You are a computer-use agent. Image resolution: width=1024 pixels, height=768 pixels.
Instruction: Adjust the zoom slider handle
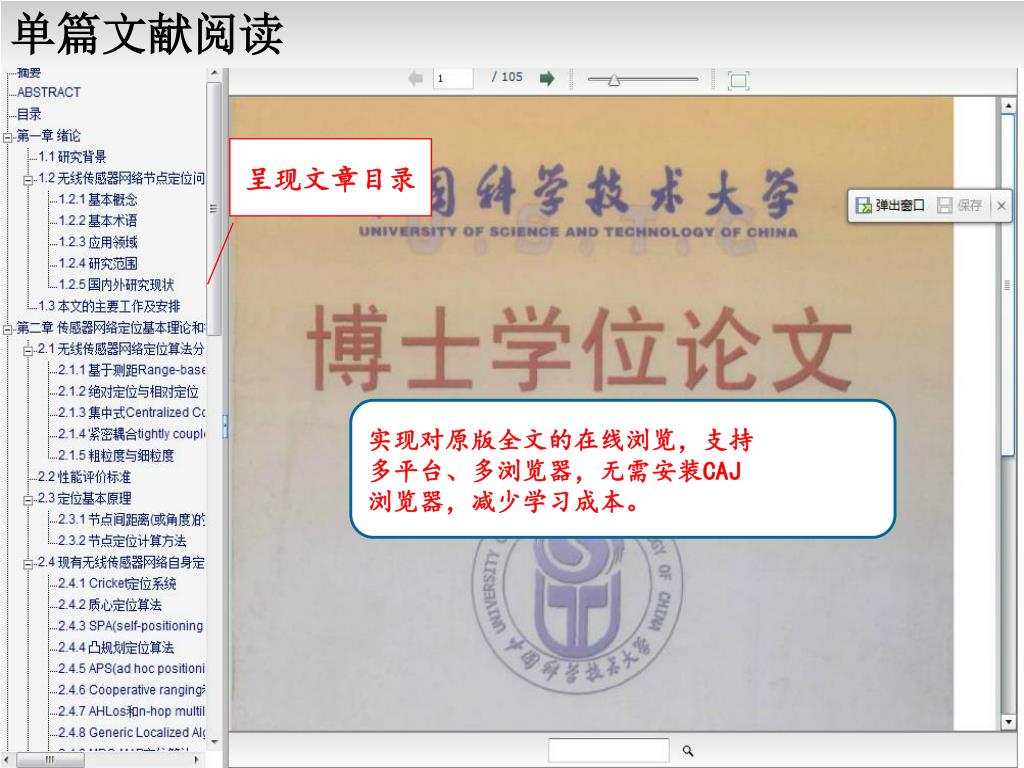tap(614, 80)
